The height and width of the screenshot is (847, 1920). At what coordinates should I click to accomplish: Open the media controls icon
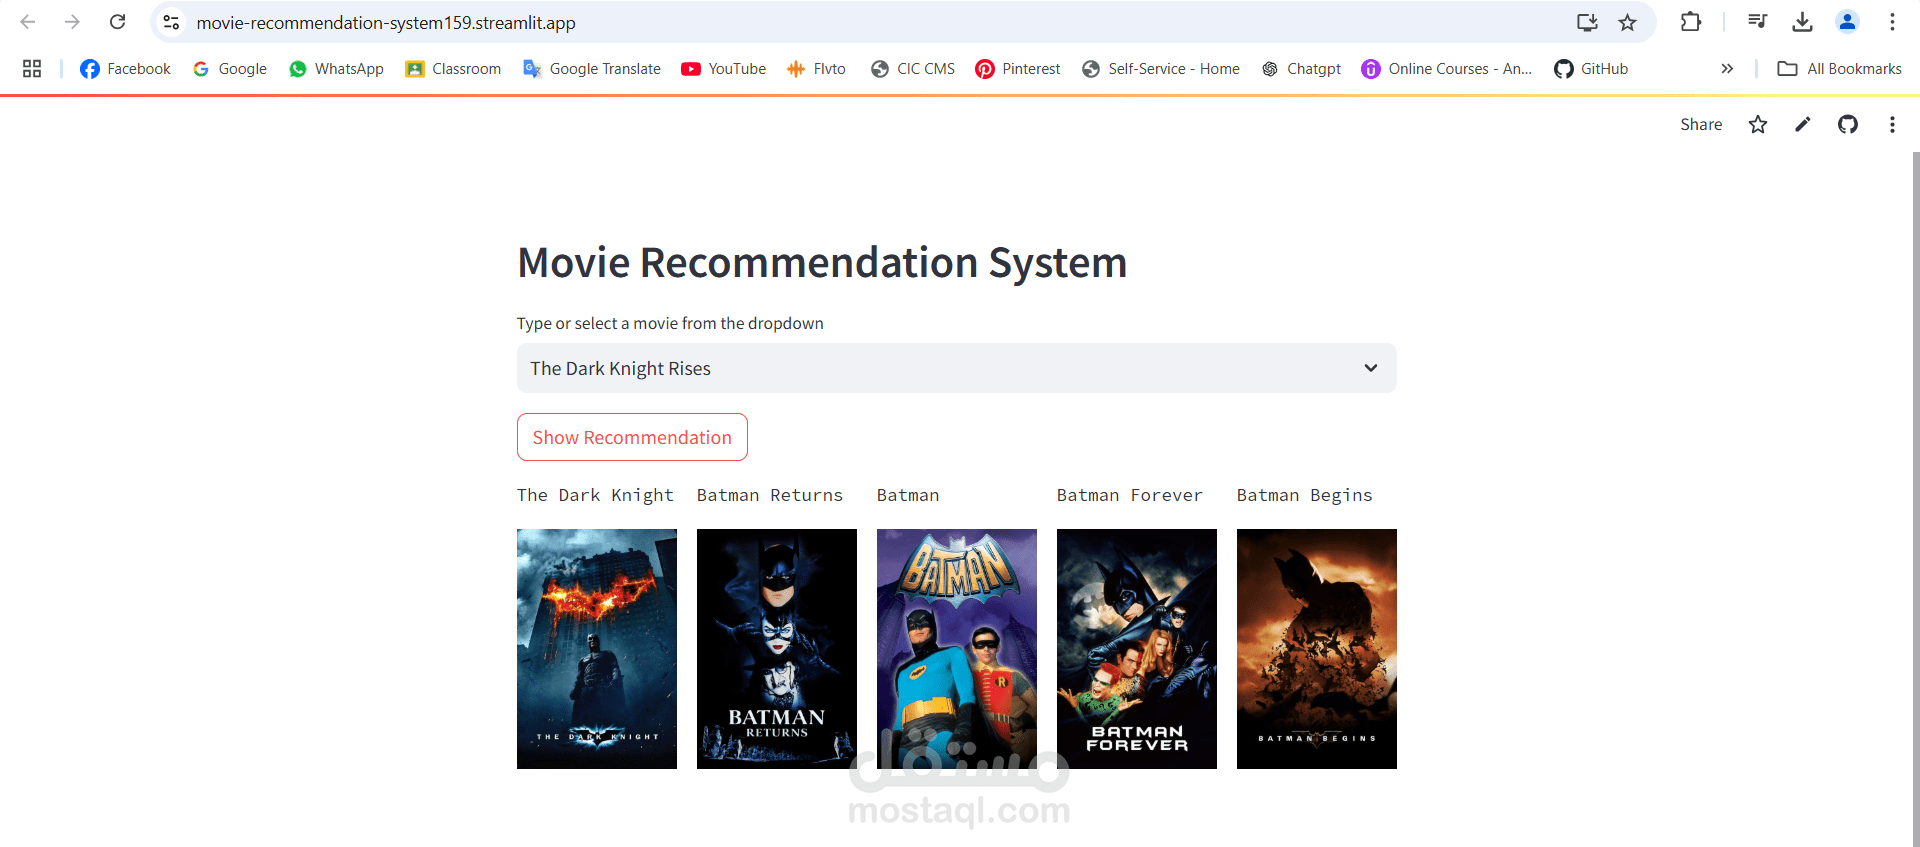tap(1757, 22)
